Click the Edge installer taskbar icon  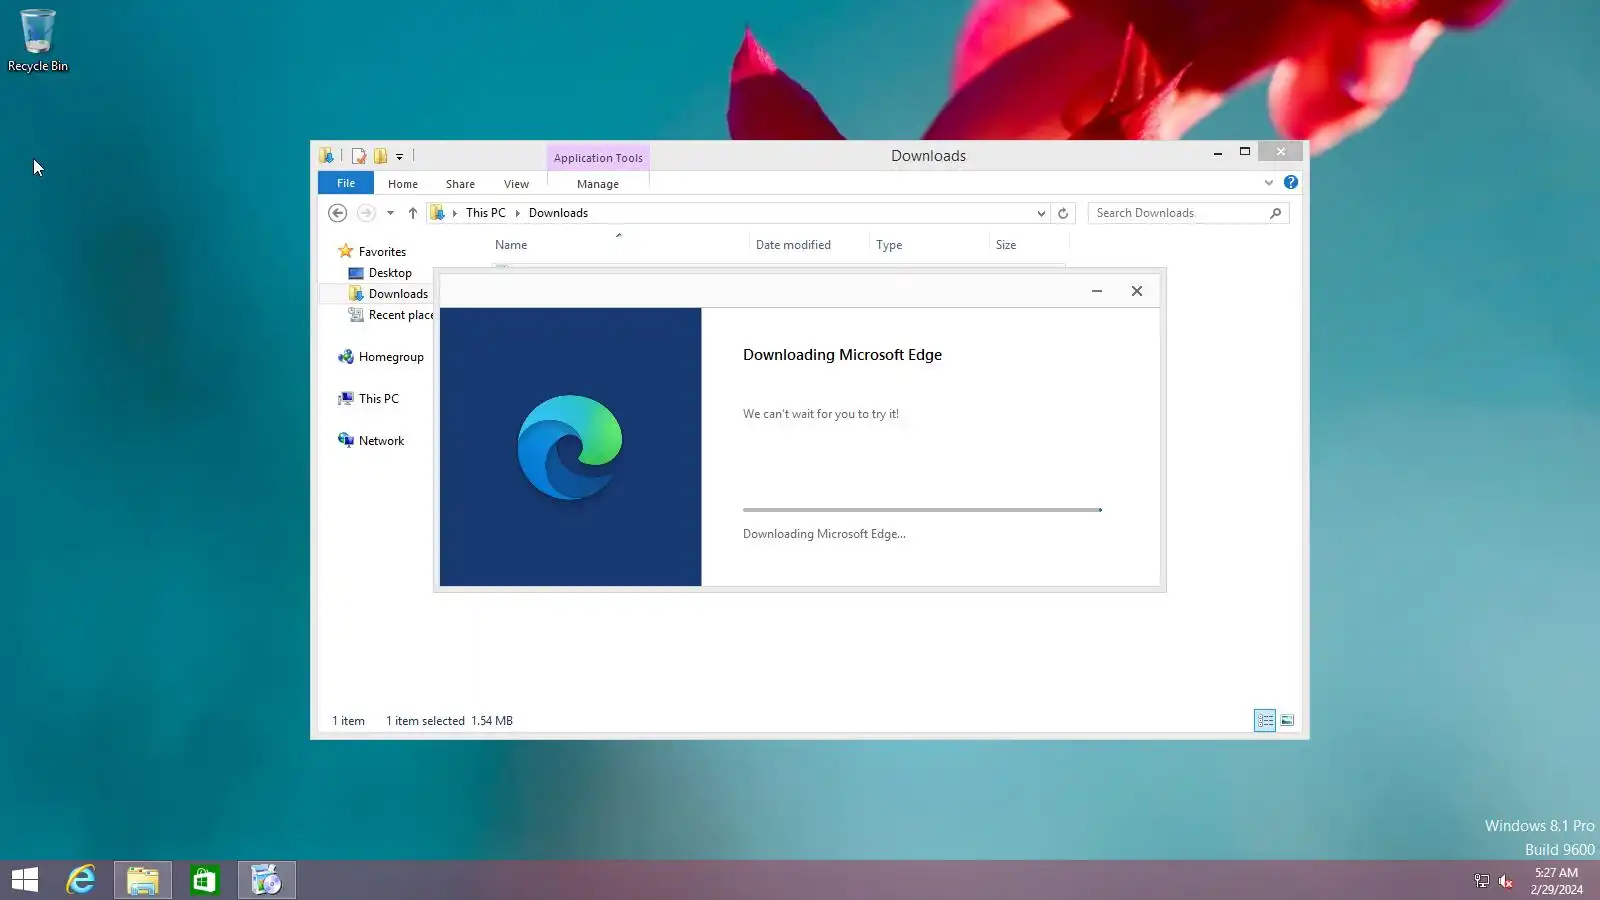pyautogui.click(x=267, y=880)
